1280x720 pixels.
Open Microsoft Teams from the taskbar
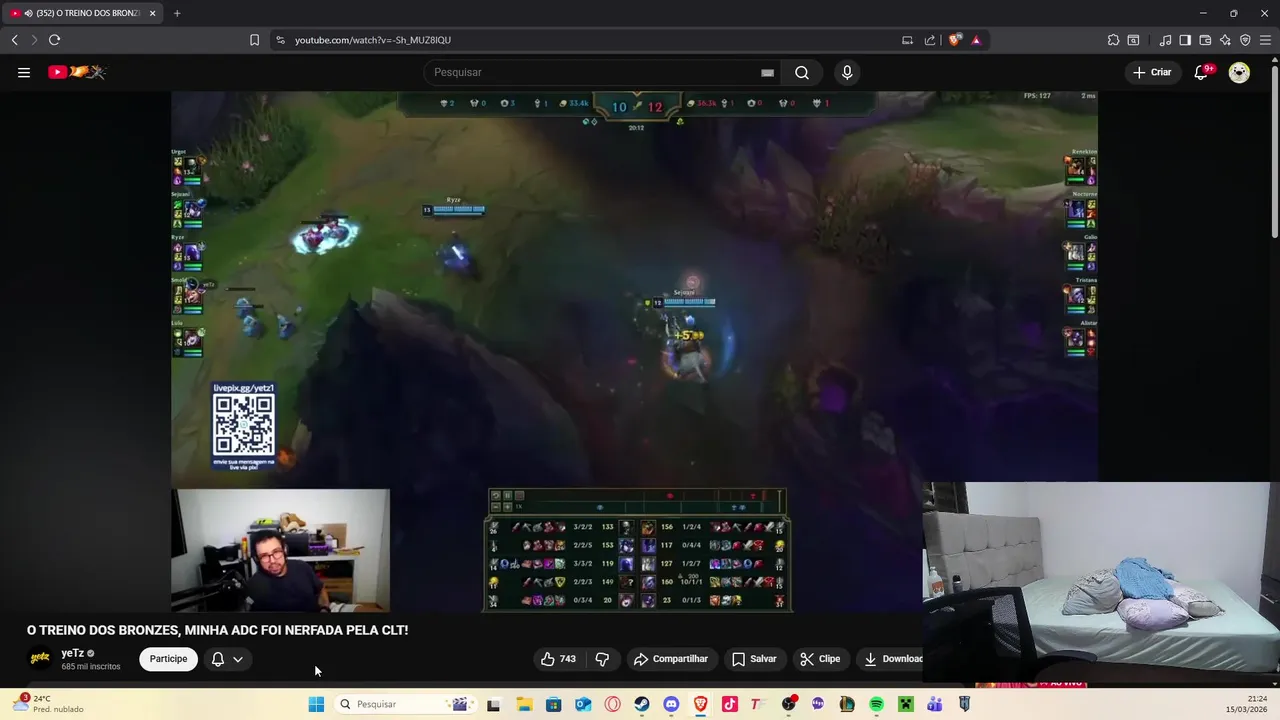(x=935, y=704)
